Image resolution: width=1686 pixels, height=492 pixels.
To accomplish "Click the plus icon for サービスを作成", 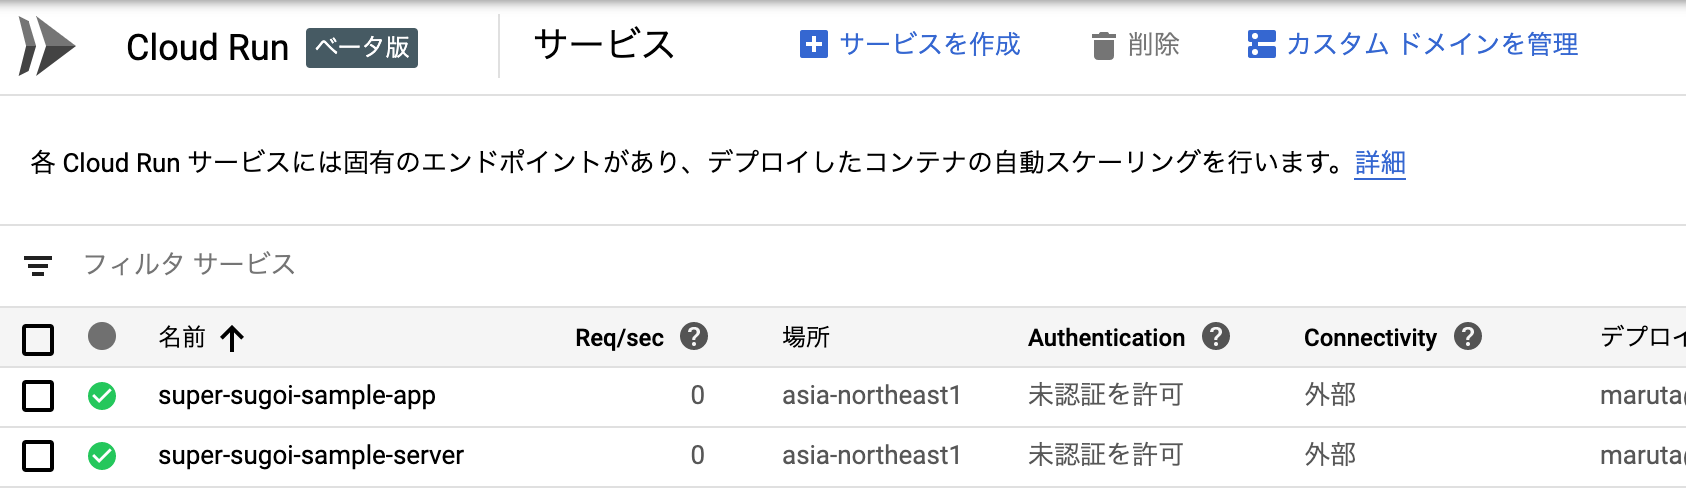I will point(814,45).
